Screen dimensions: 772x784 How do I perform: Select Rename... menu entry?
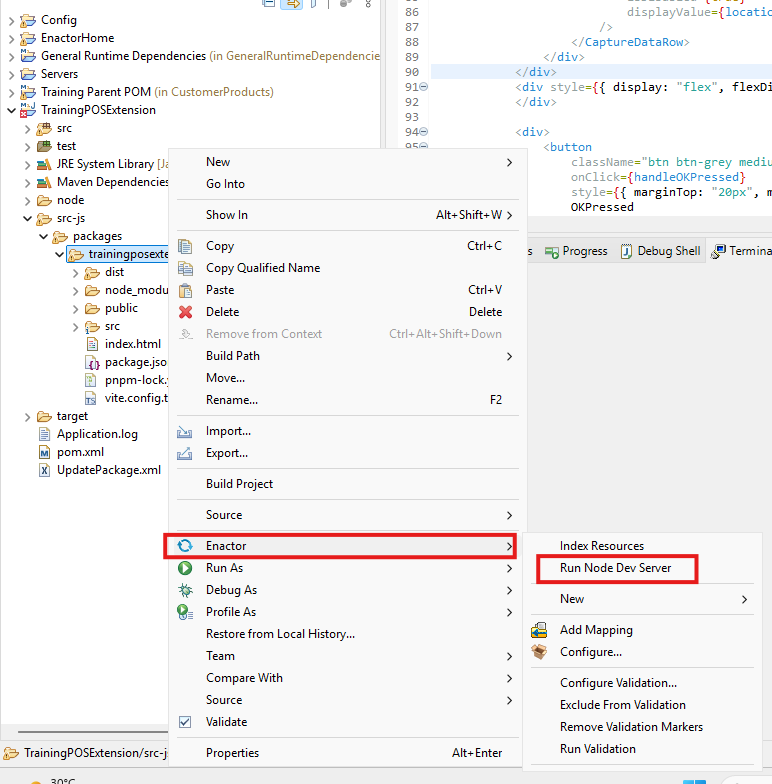click(x=347, y=400)
